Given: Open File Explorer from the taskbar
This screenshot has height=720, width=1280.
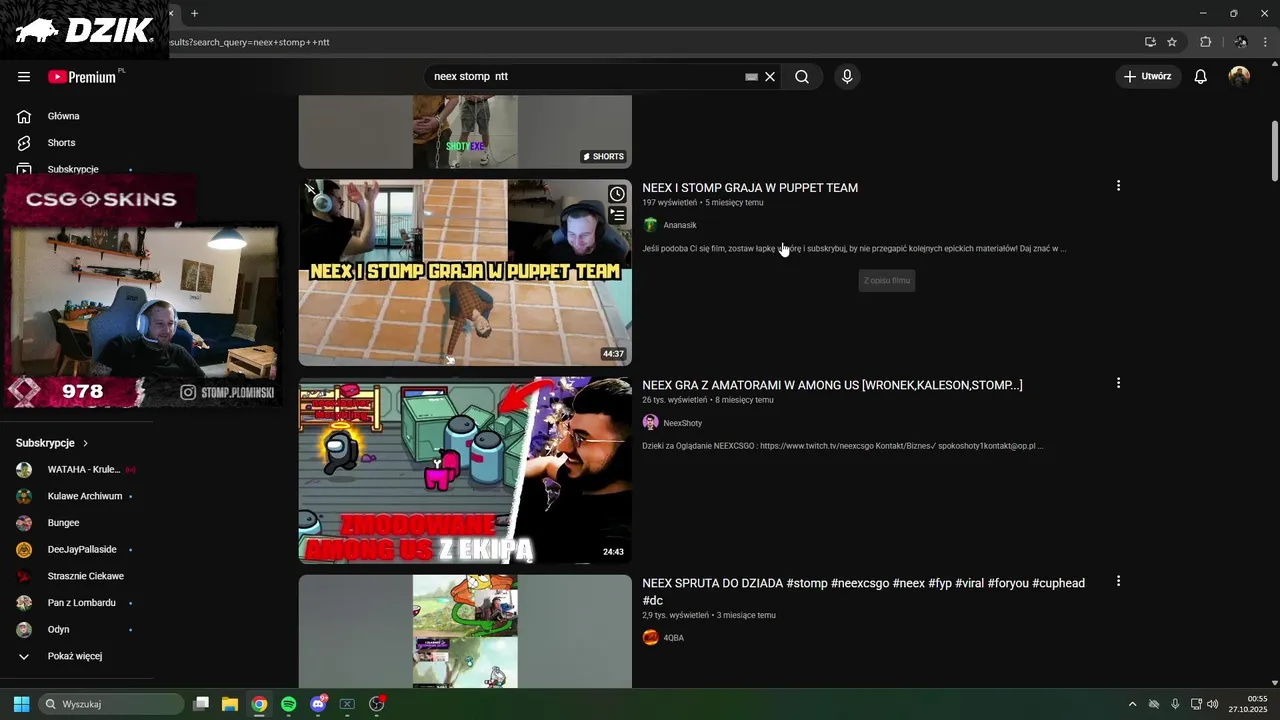Looking at the screenshot, I should tap(230, 704).
